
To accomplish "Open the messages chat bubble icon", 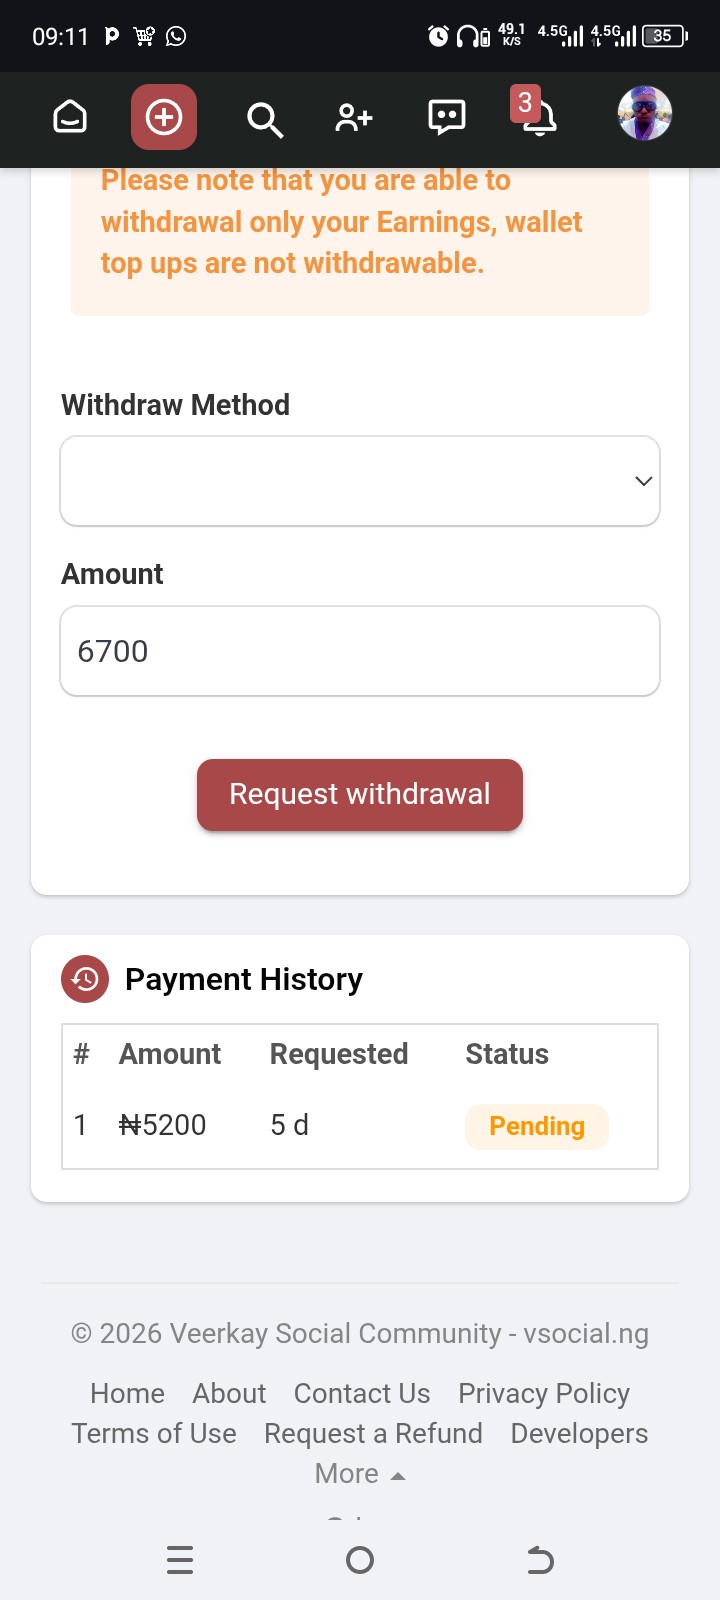I will (x=446, y=118).
